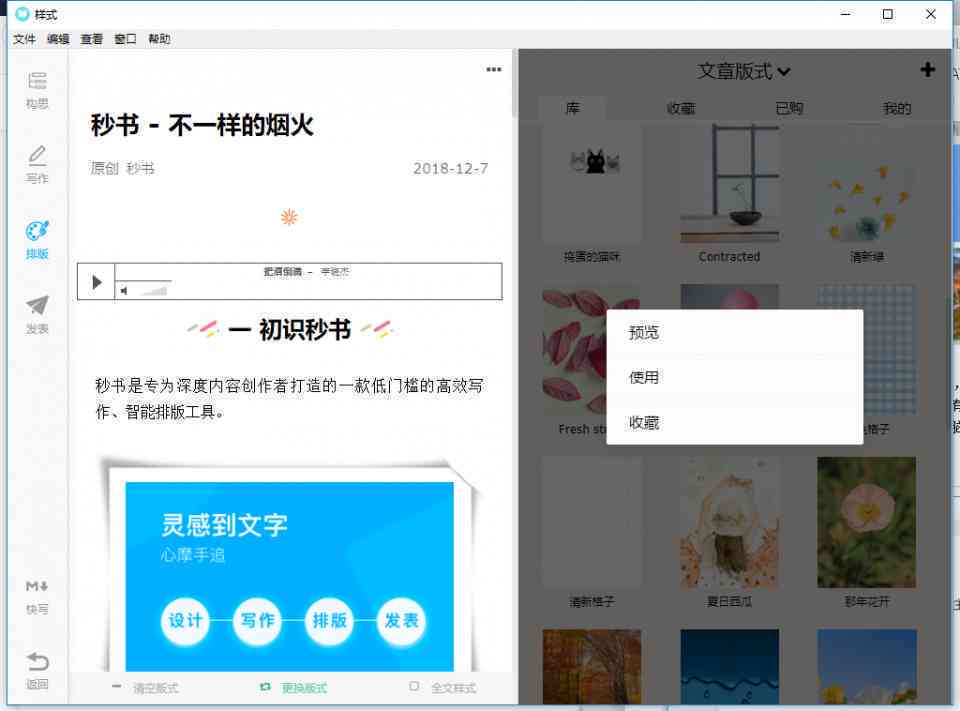The image size is (960, 711).
Task: Switch to the 我的 tab
Action: [x=897, y=108]
